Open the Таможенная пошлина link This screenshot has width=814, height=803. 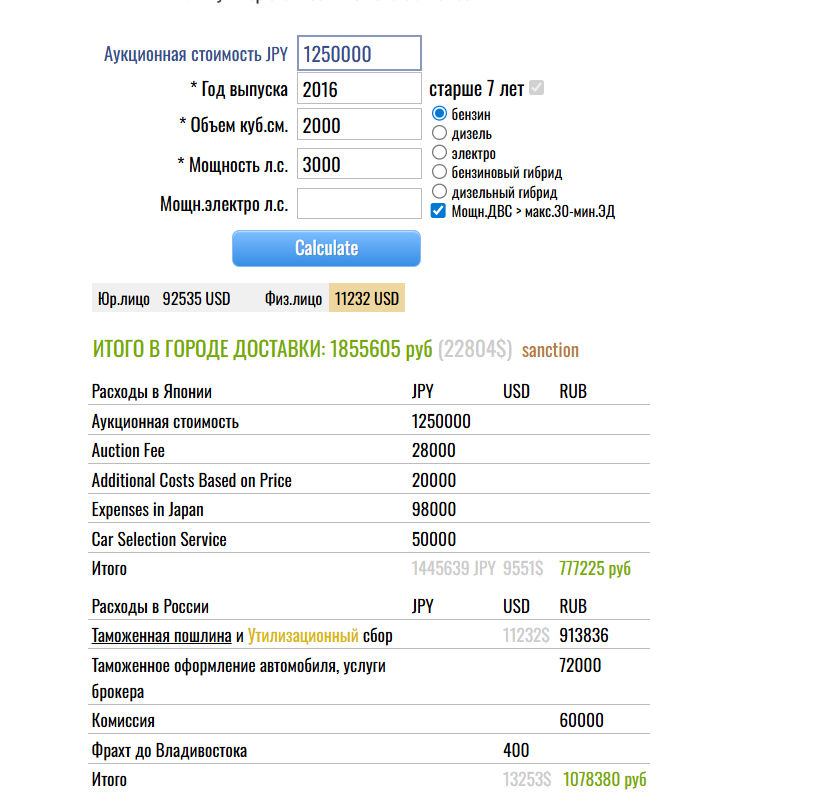(x=161, y=636)
